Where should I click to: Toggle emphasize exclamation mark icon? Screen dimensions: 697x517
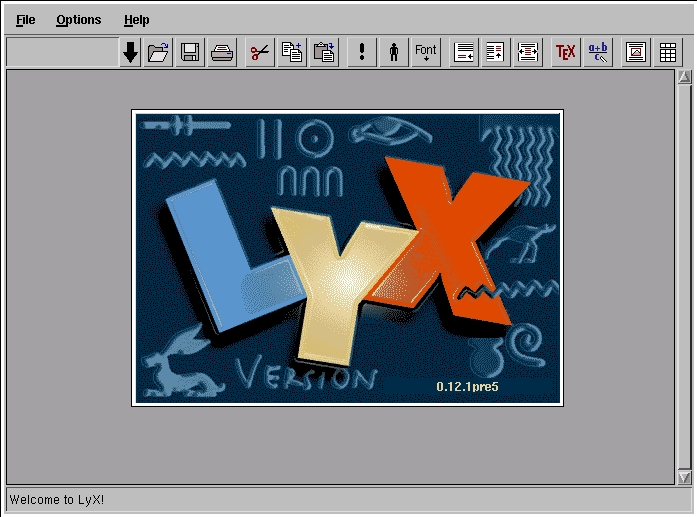[361, 52]
